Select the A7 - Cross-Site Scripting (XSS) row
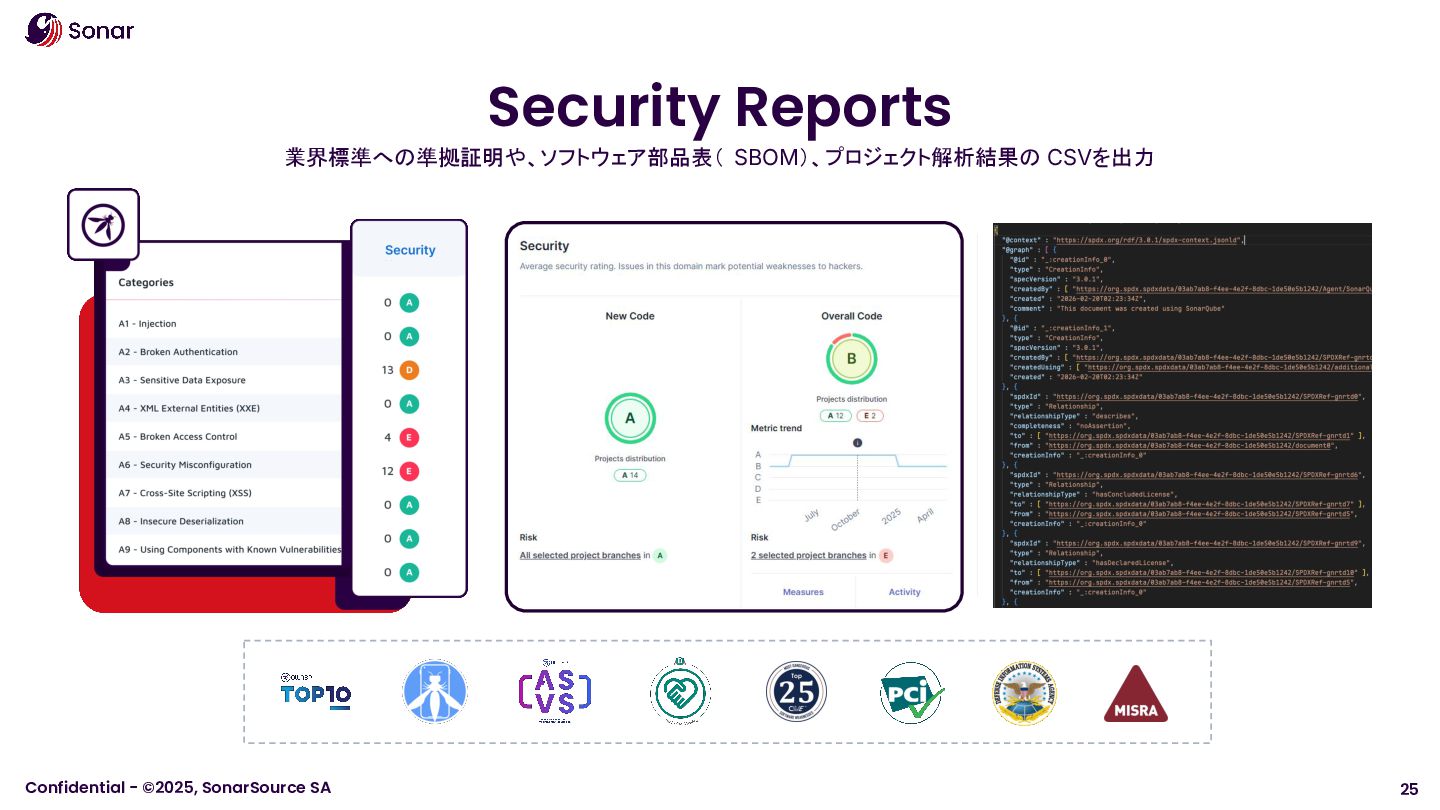The image size is (1440, 810). [224, 493]
